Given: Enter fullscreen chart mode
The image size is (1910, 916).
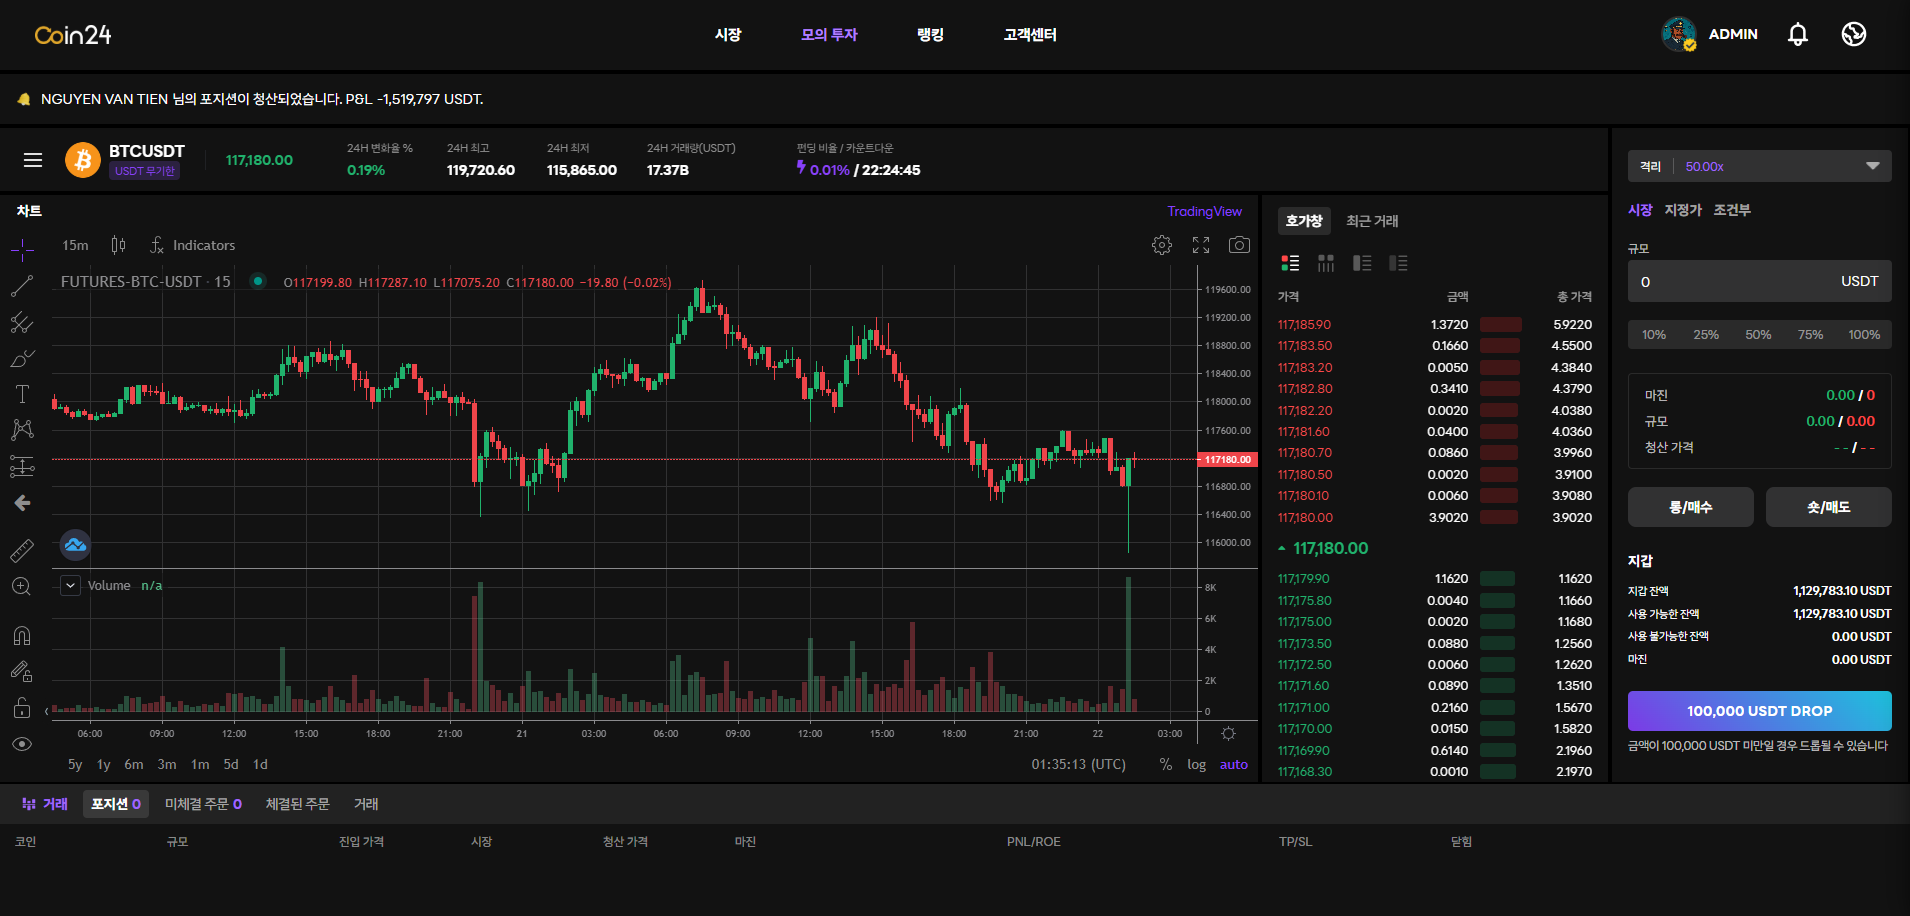Looking at the screenshot, I should tap(1201, 245).
